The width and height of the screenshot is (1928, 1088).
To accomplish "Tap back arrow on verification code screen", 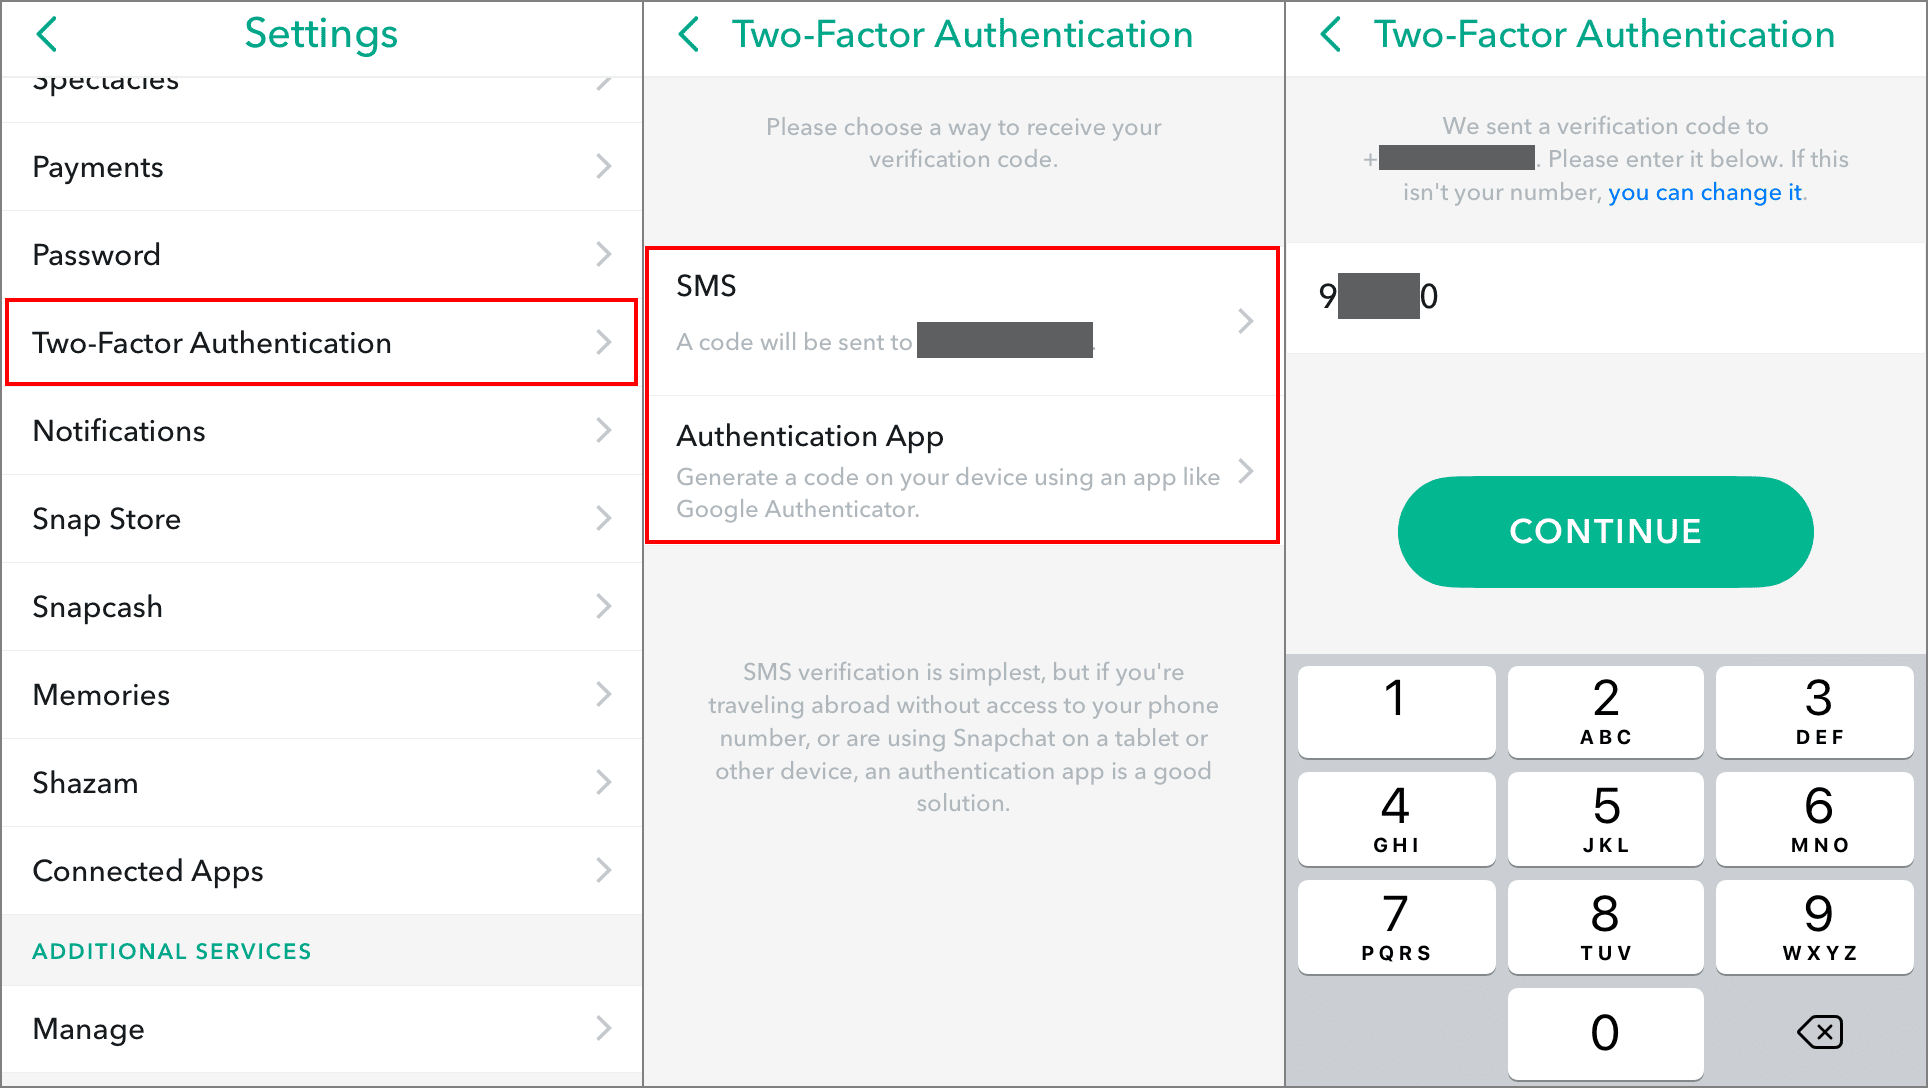I will (x=1331, y=34).
